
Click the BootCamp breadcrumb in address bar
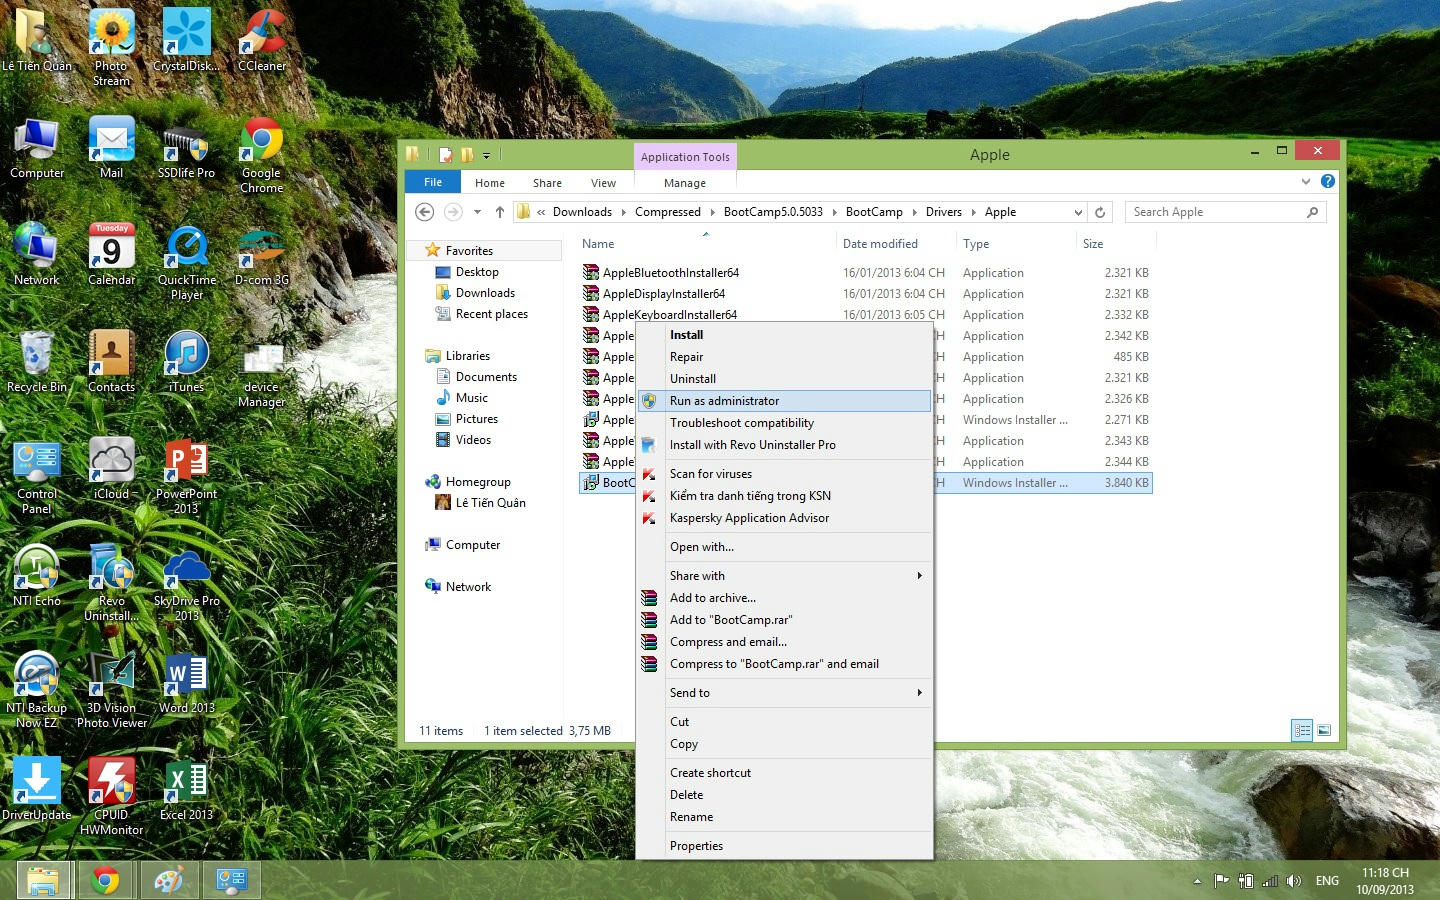[873, 212]
